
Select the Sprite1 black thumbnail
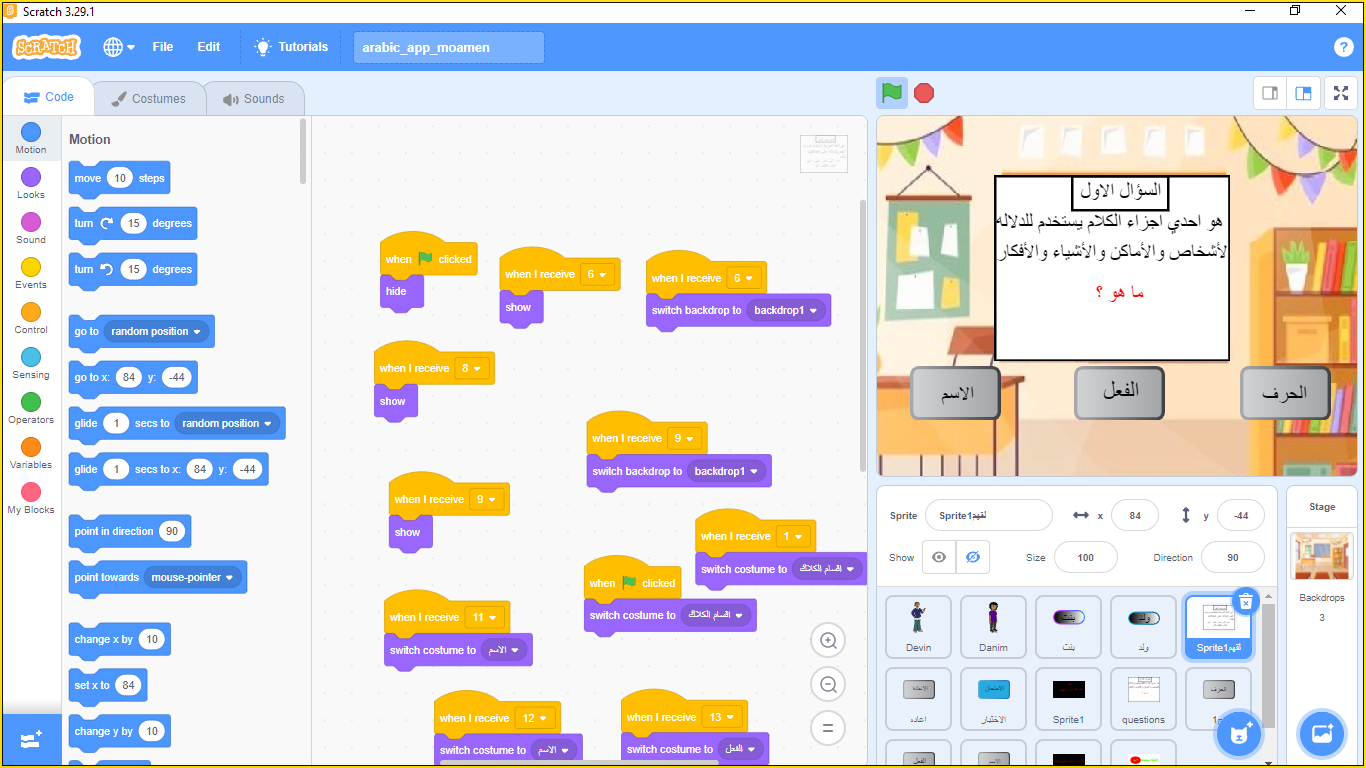coord(1068,699)
